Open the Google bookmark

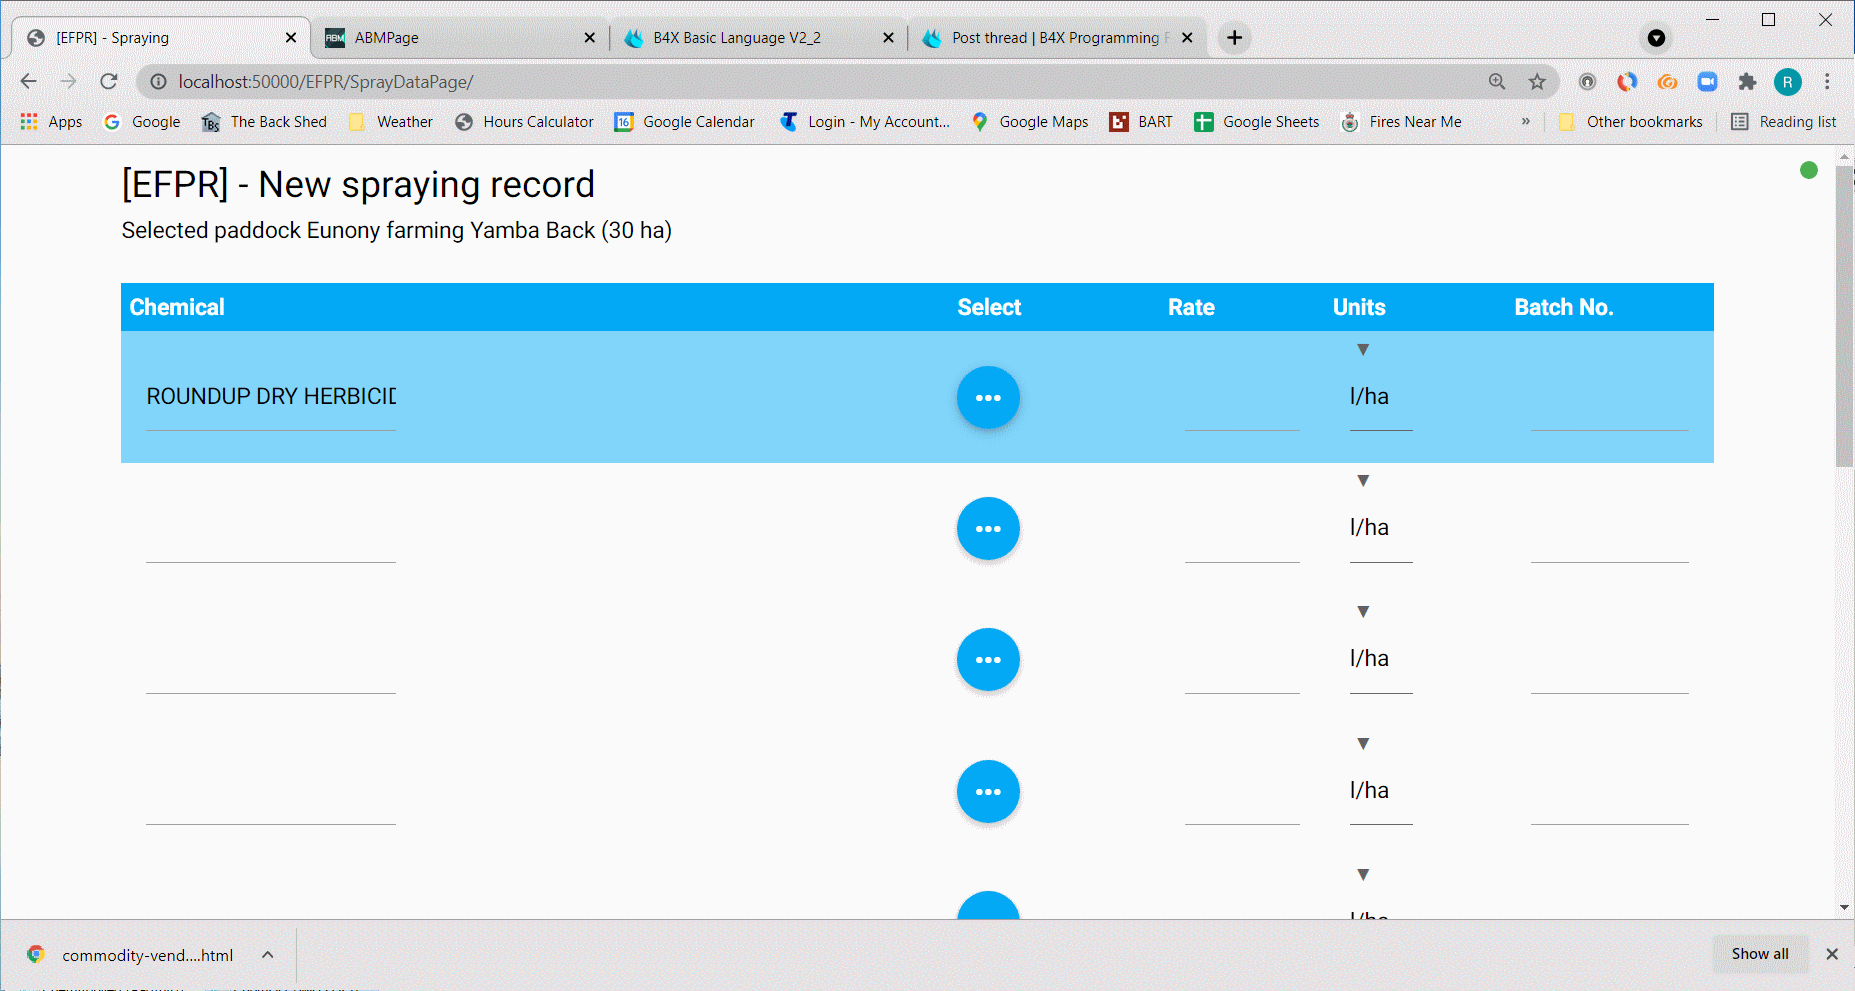click(x=142, y=122)
